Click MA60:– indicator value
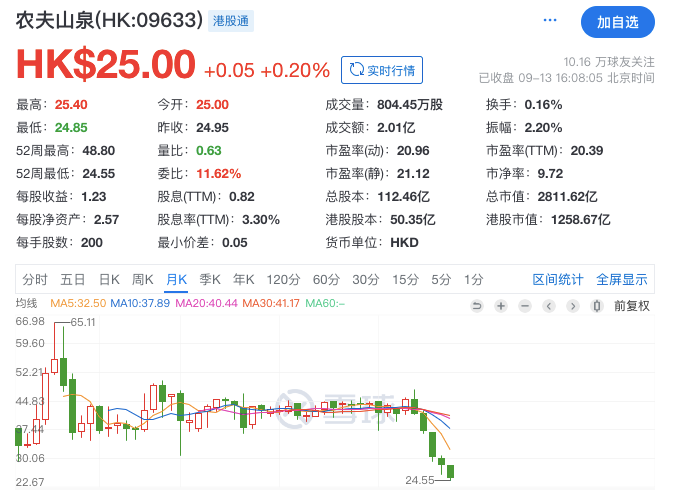685x490 pixels. [325, 303]
